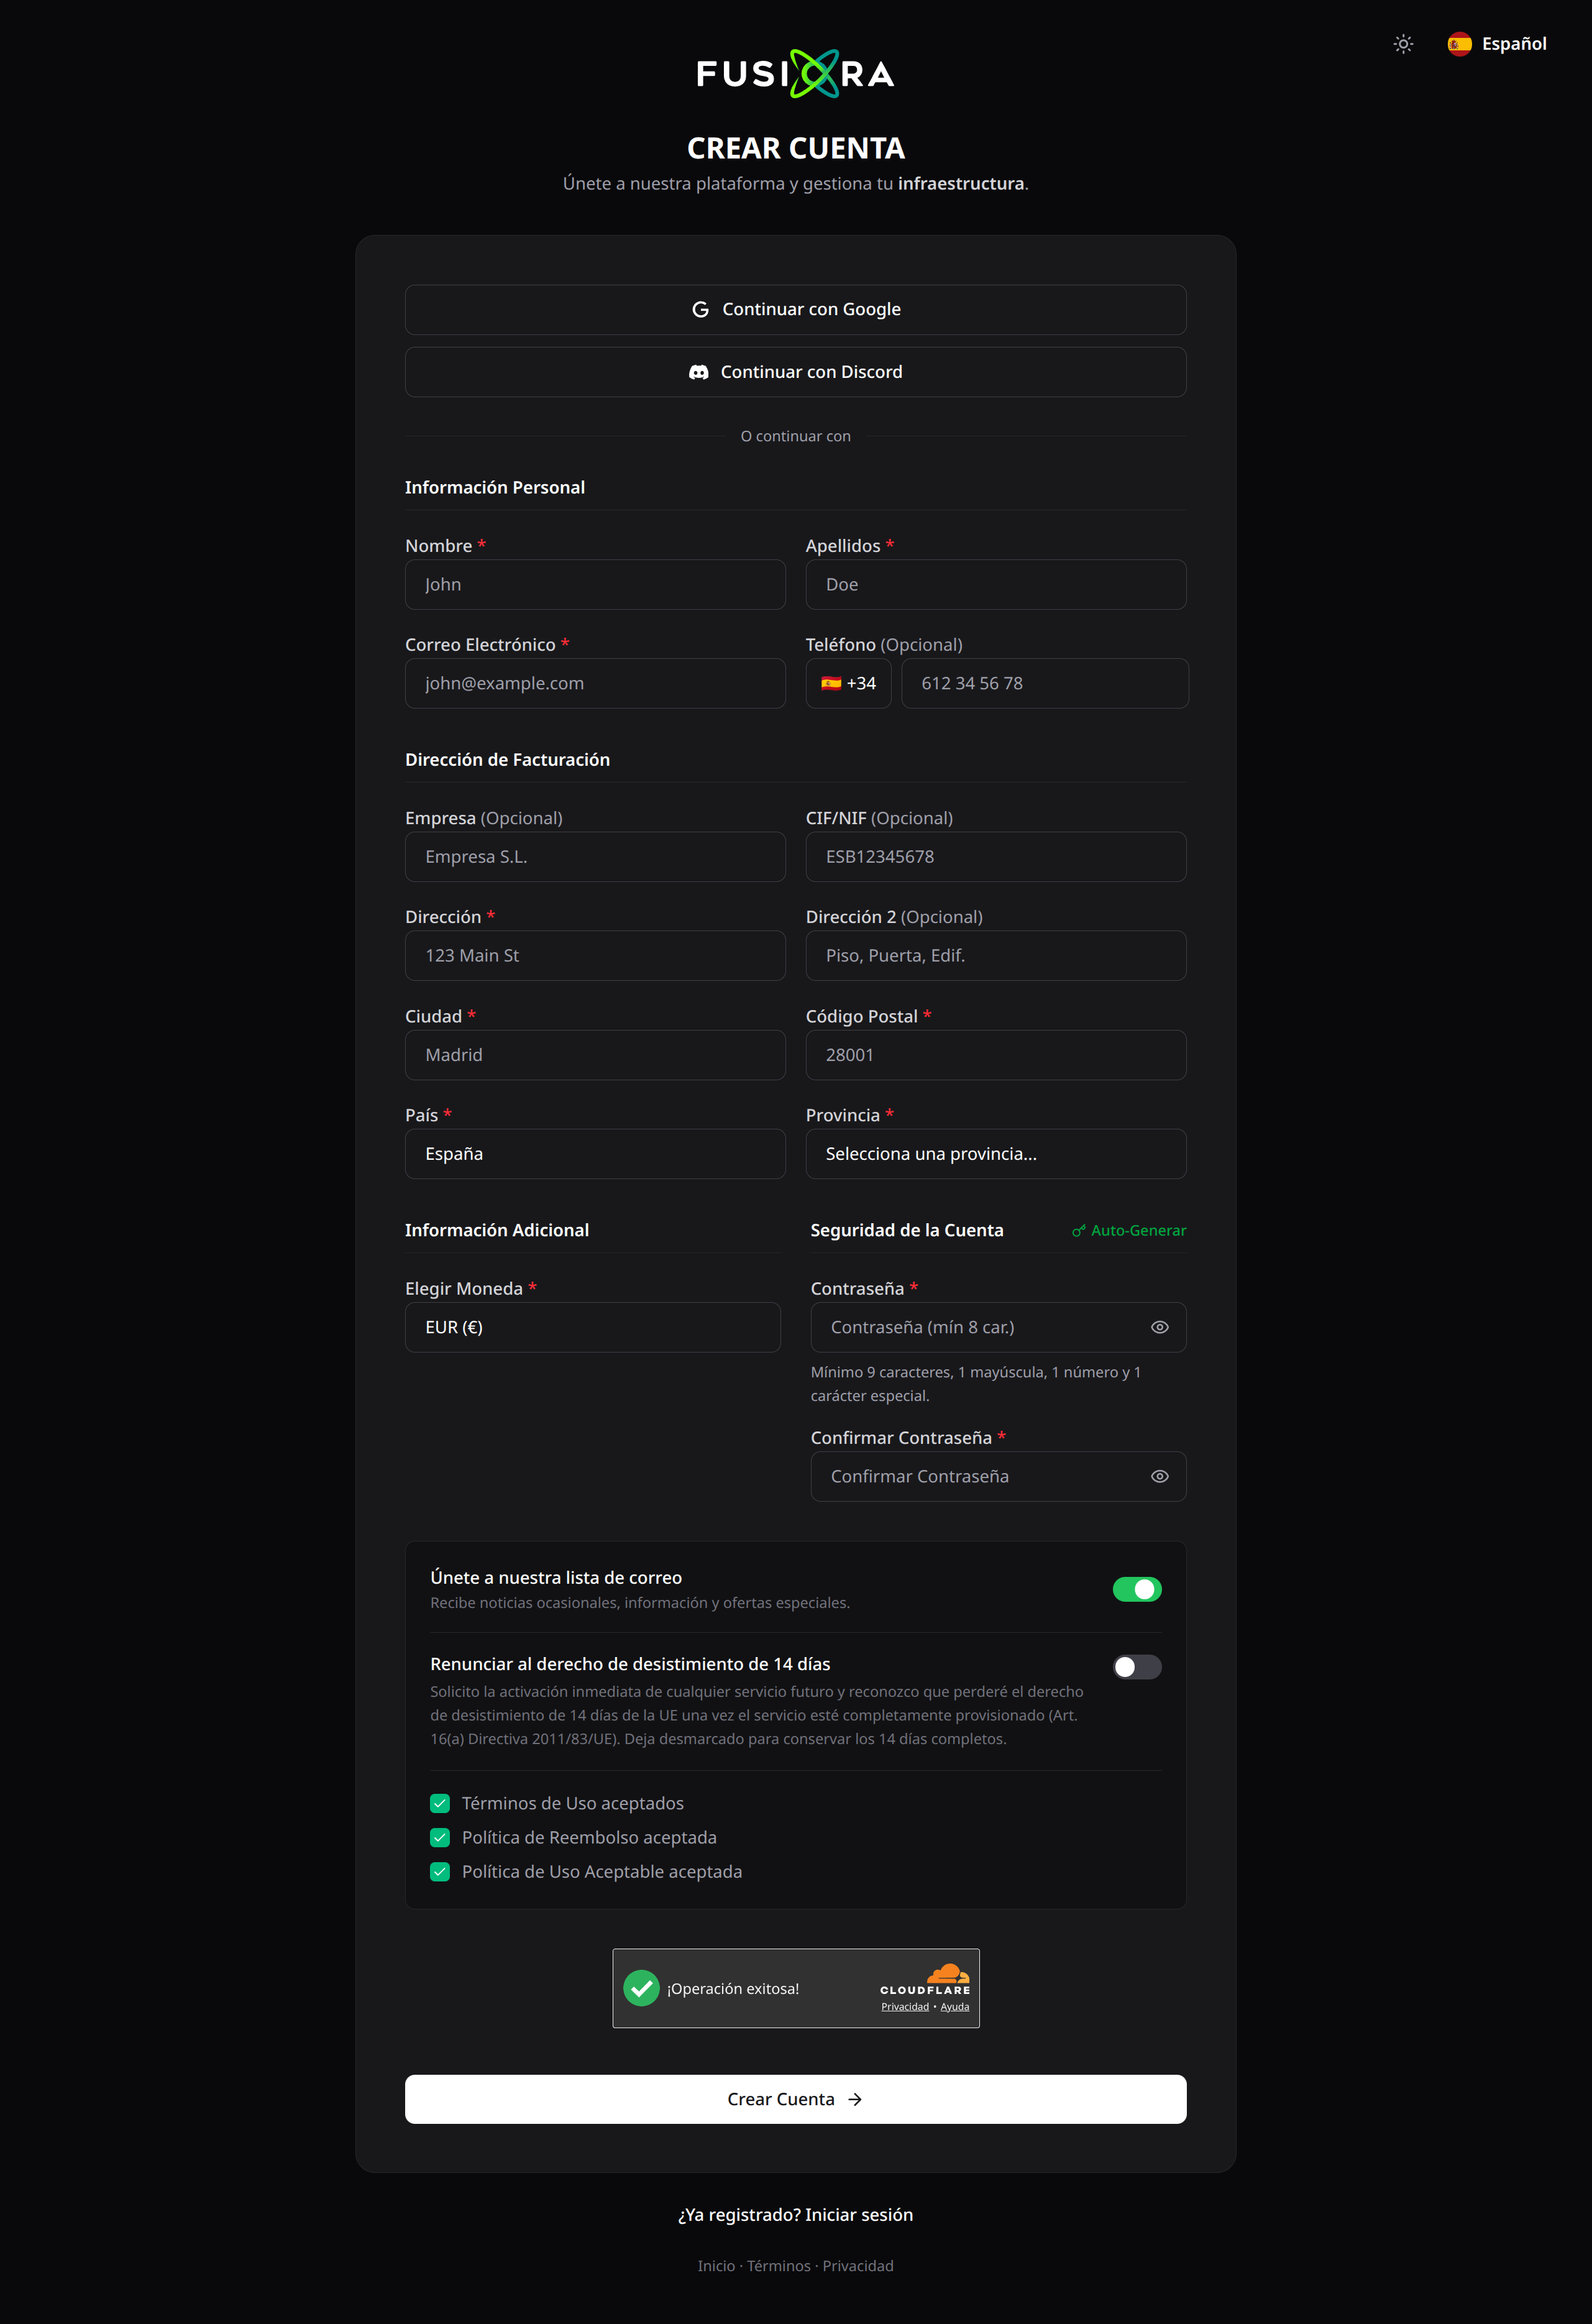Open the +34 phone country code selector
This screenshot has height=2324, width=1592.
point(848,683)
